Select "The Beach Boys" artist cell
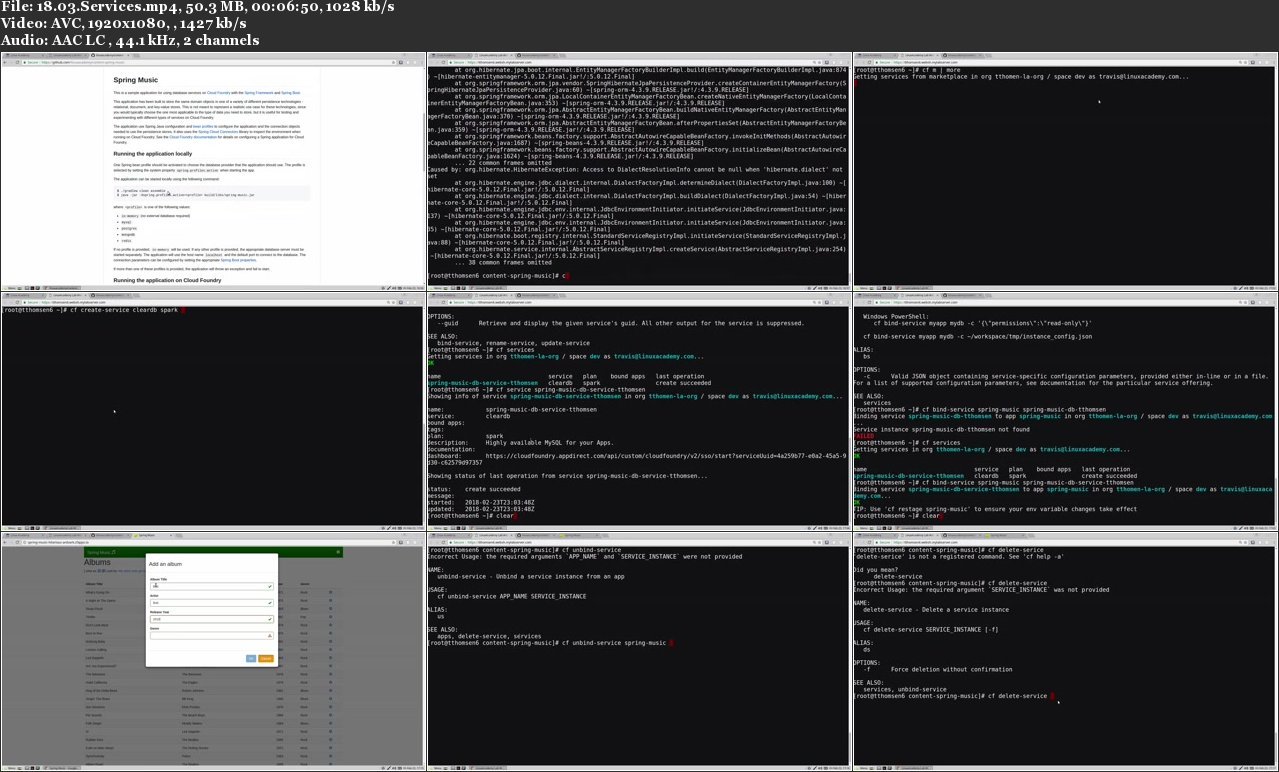 [x=194, y=715]
